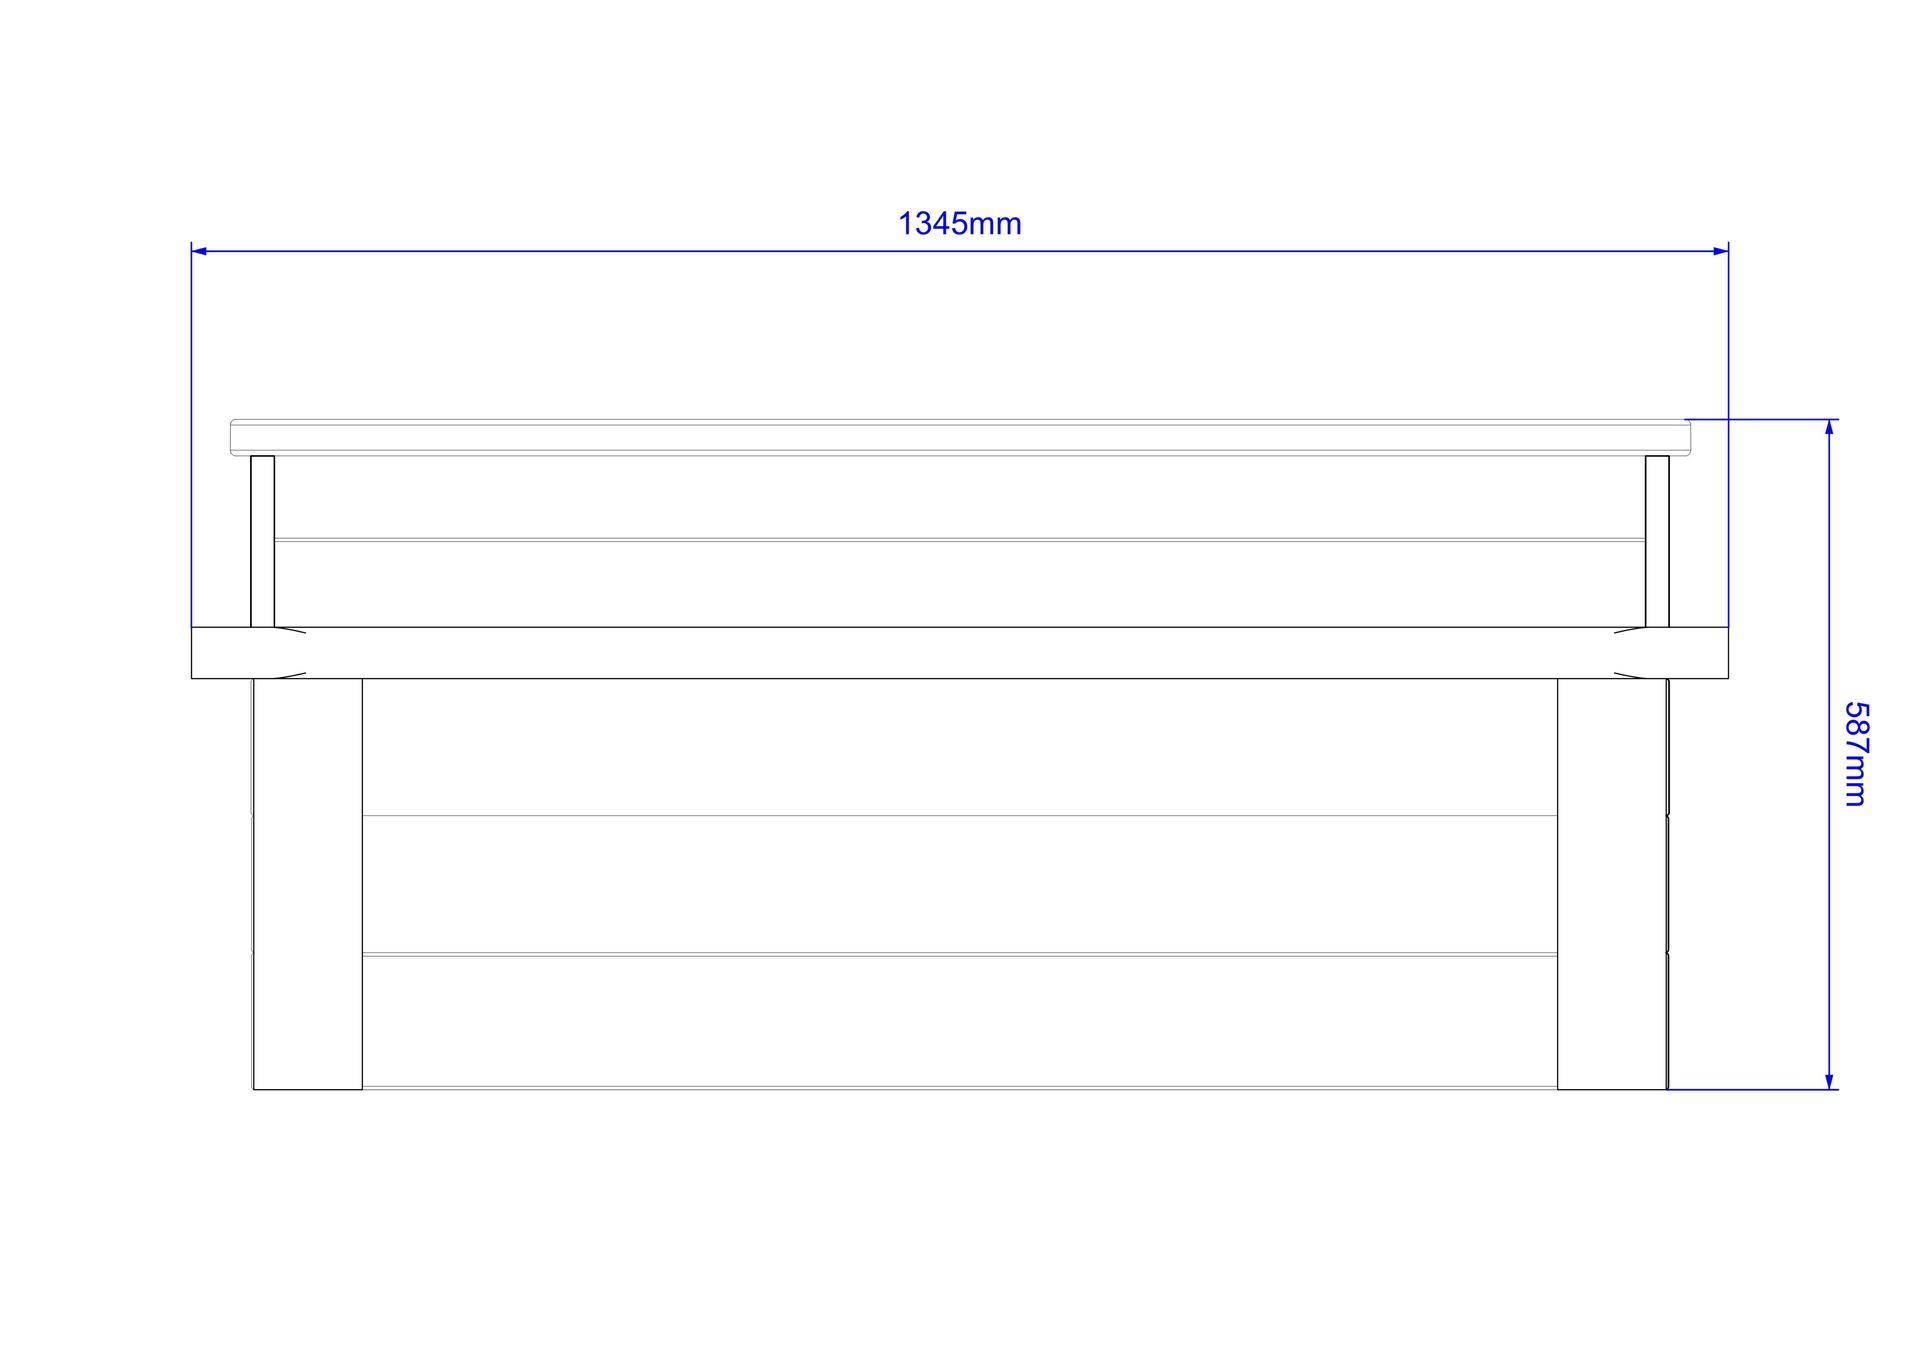Select the top slat between the legs
The height and width of the screenshot is (1357, 1920).
tap(960, 747)
